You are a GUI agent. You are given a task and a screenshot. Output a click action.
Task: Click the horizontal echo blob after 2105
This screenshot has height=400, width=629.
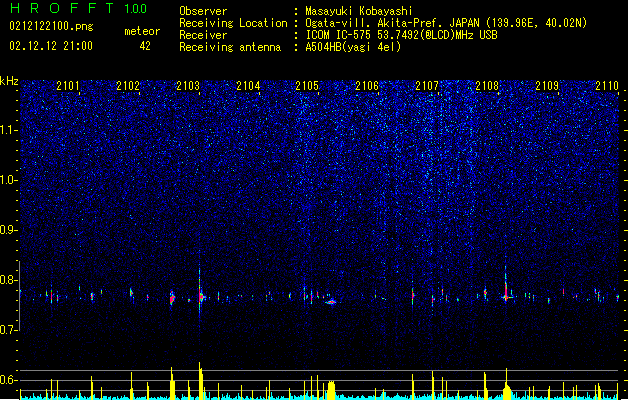331,302
